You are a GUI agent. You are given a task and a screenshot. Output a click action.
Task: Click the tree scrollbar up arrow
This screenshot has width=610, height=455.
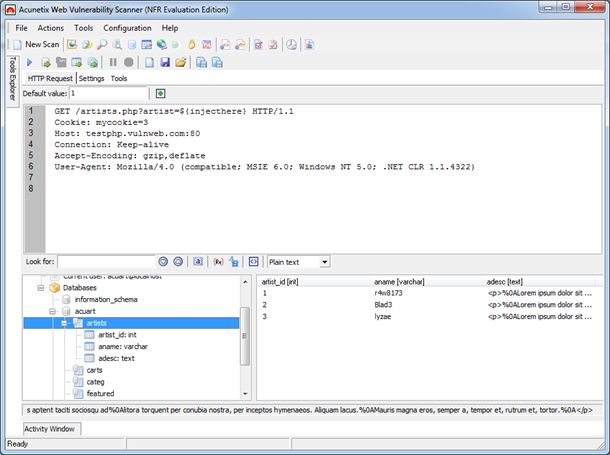tap(245, 282)
